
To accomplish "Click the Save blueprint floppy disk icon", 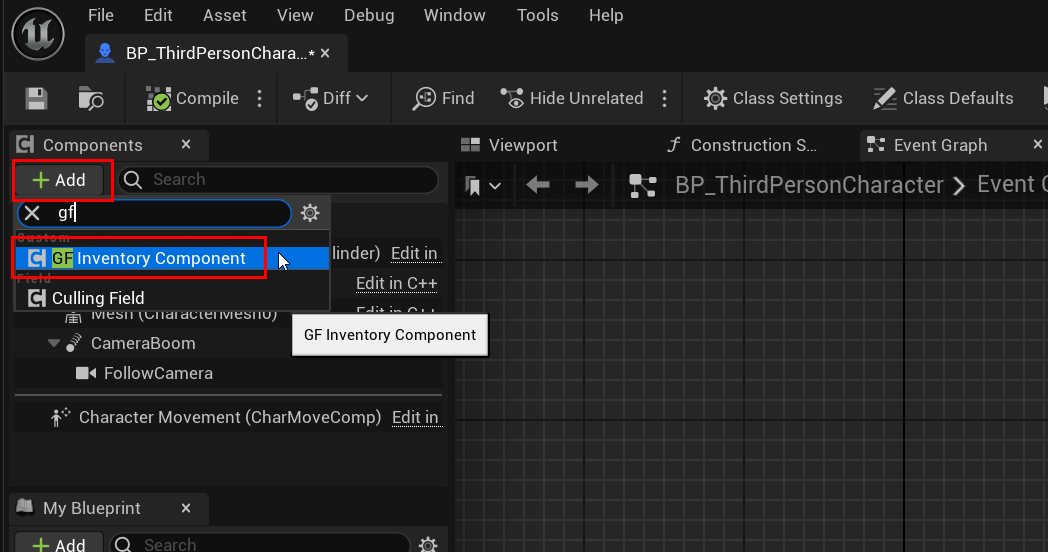I will 37,98.
